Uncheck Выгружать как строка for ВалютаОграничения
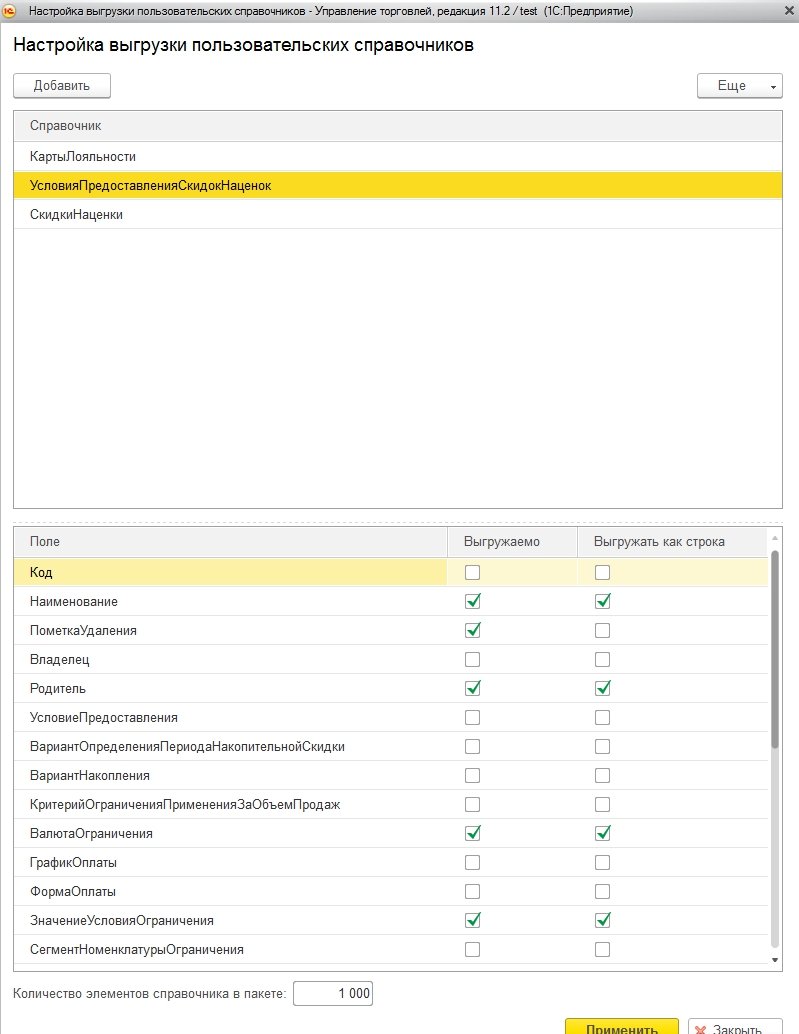Screen dimensions: 799x1034 pos(603,834)
